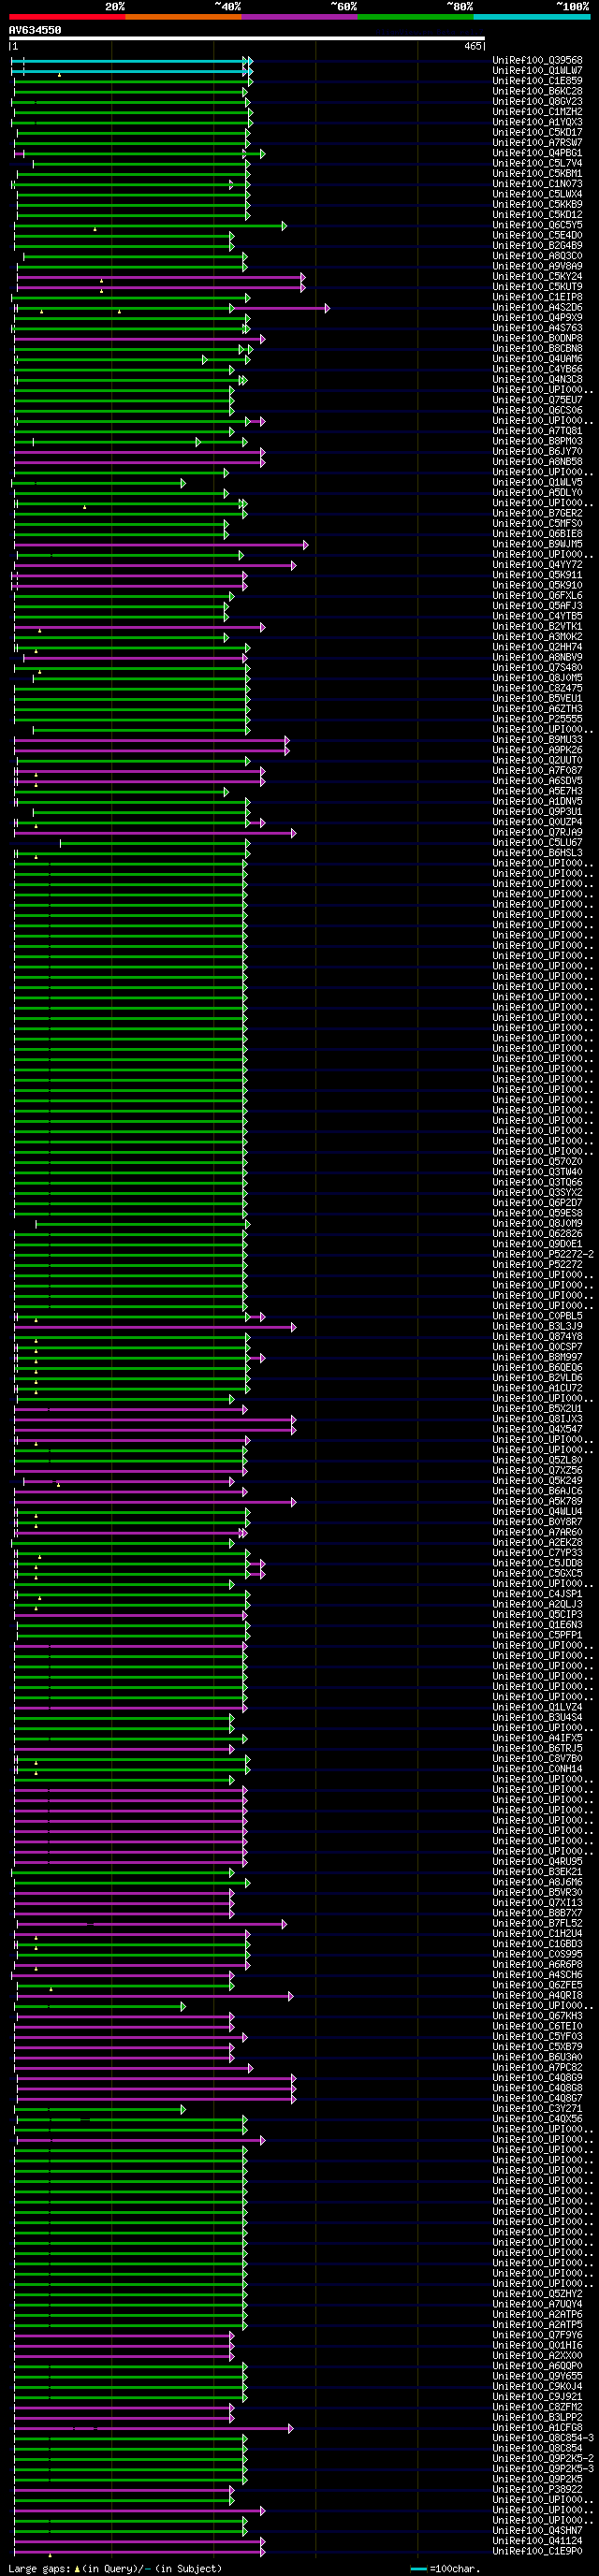This screenshot has height=2576, width=599.
Task: Select the UniRef100_Q4YY72 hit
Action: tap(537, 565)
